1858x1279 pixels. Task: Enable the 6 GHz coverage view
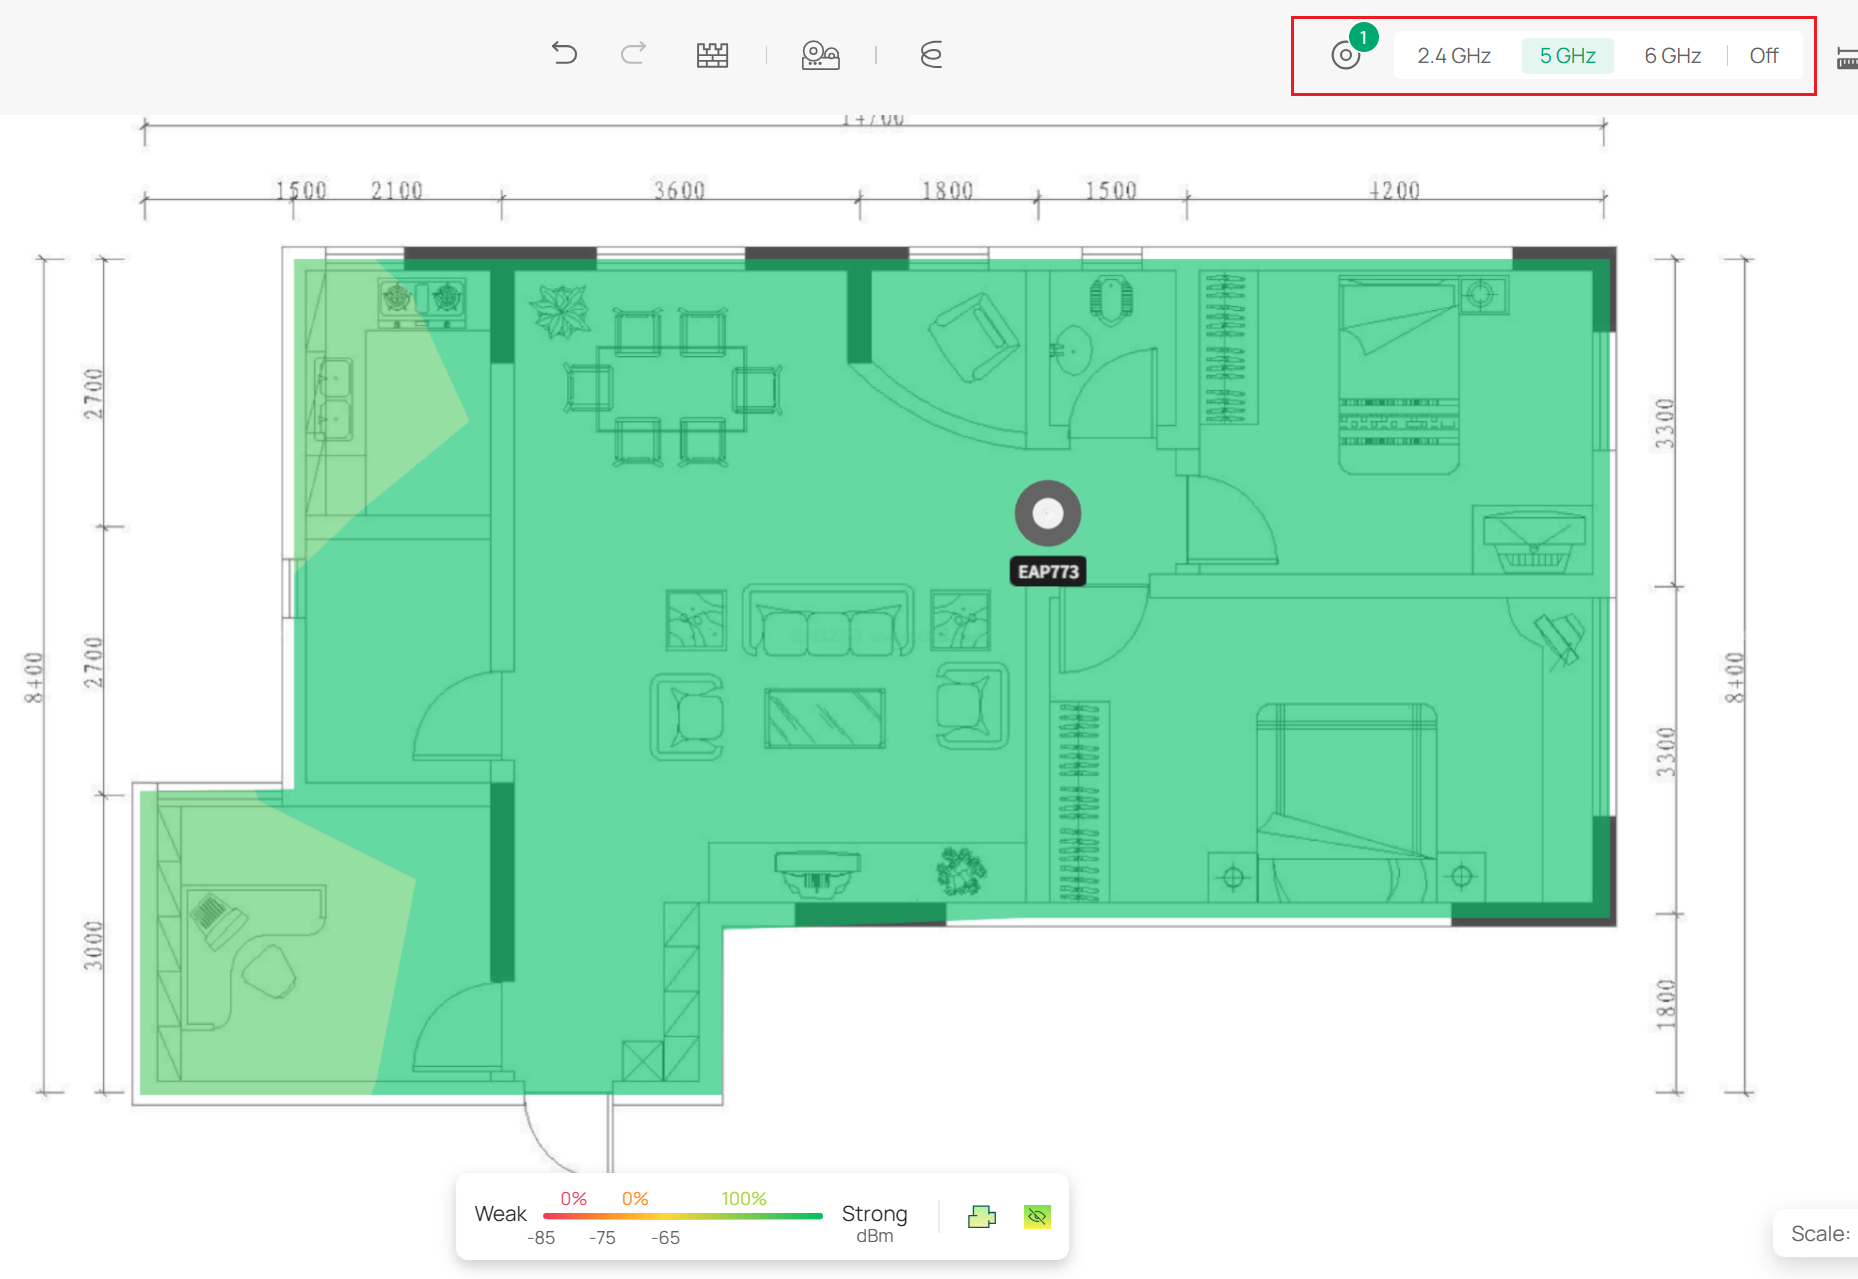click(x=1671, y=55)
